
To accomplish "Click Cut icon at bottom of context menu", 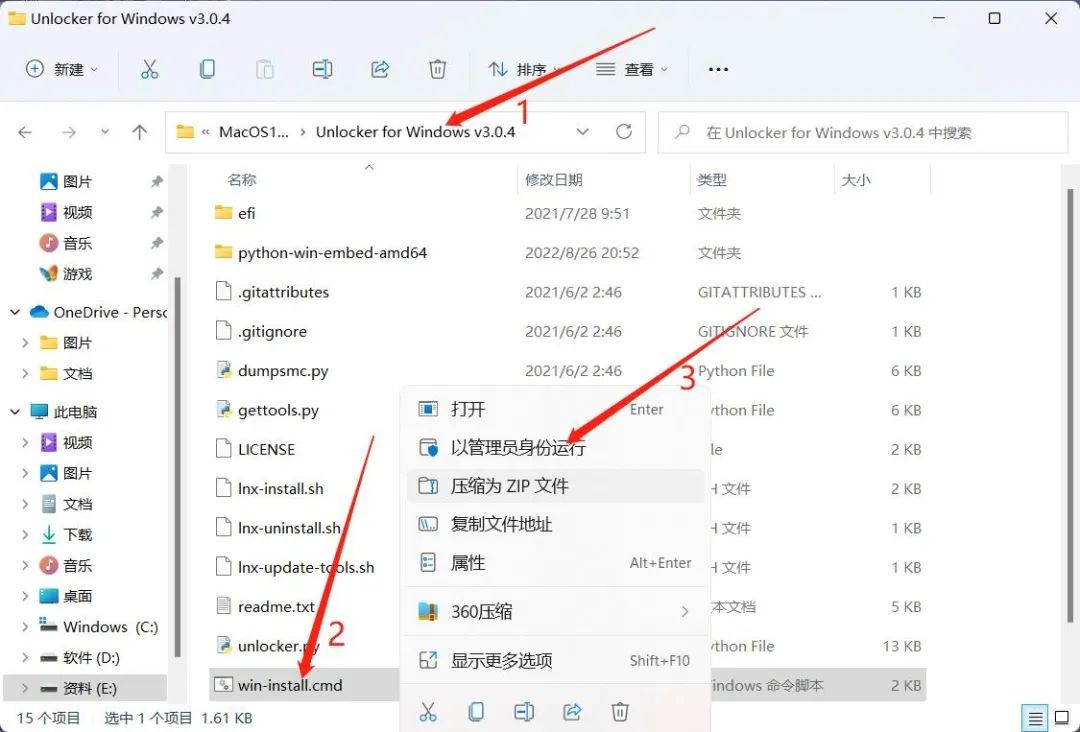I will coord(428,711).
